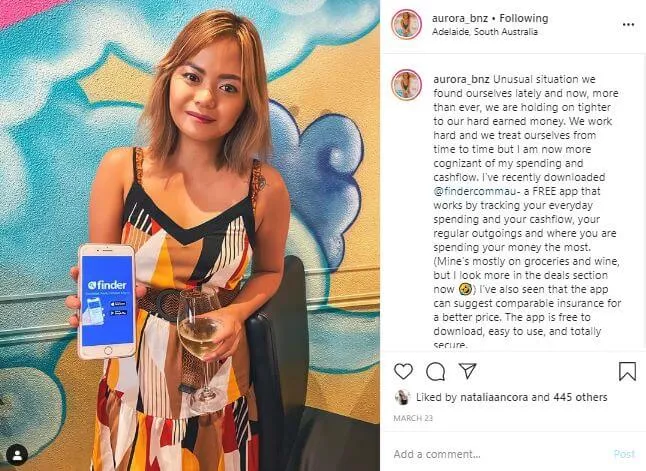Open aurora_bnz username in header
The height and width of the screenshot is (471, 646).
click(x=460, y=18)
